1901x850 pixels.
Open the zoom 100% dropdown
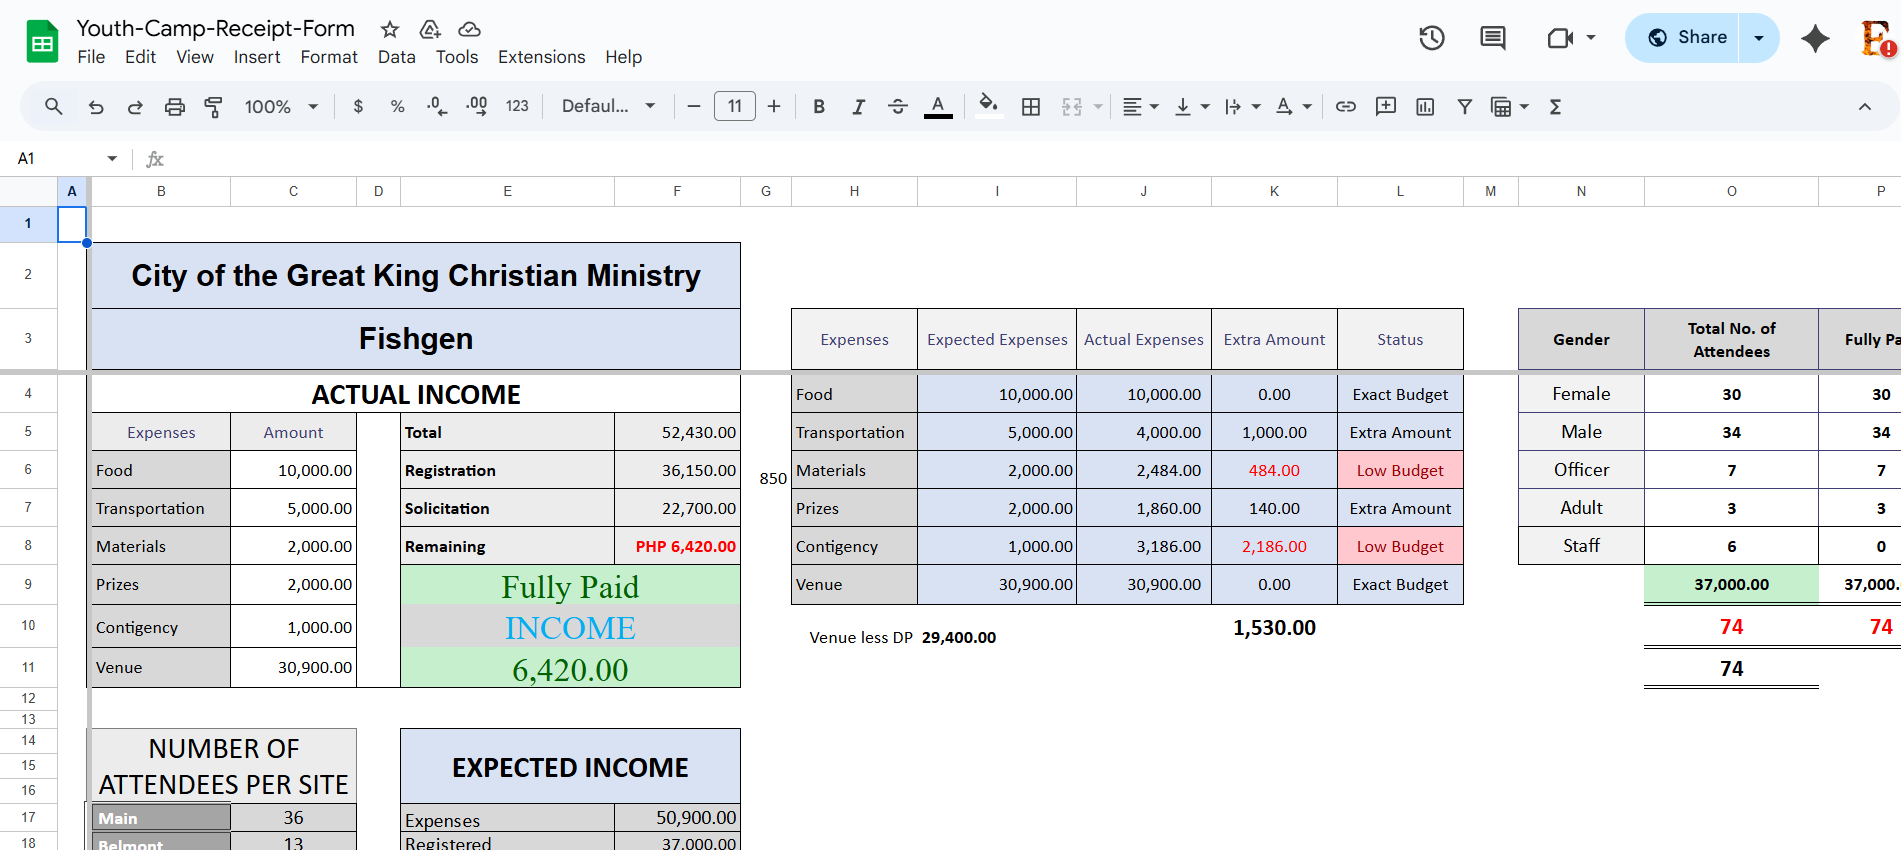tap(281, 106)
